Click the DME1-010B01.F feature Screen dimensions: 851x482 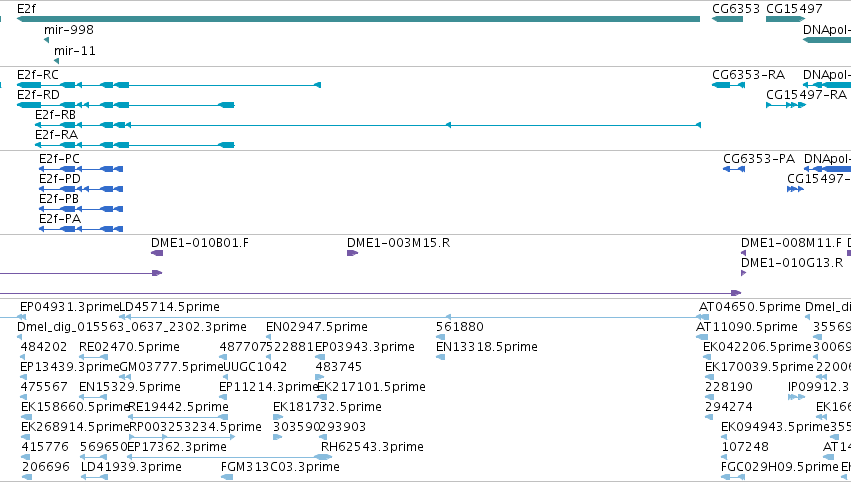click(157, 253)
